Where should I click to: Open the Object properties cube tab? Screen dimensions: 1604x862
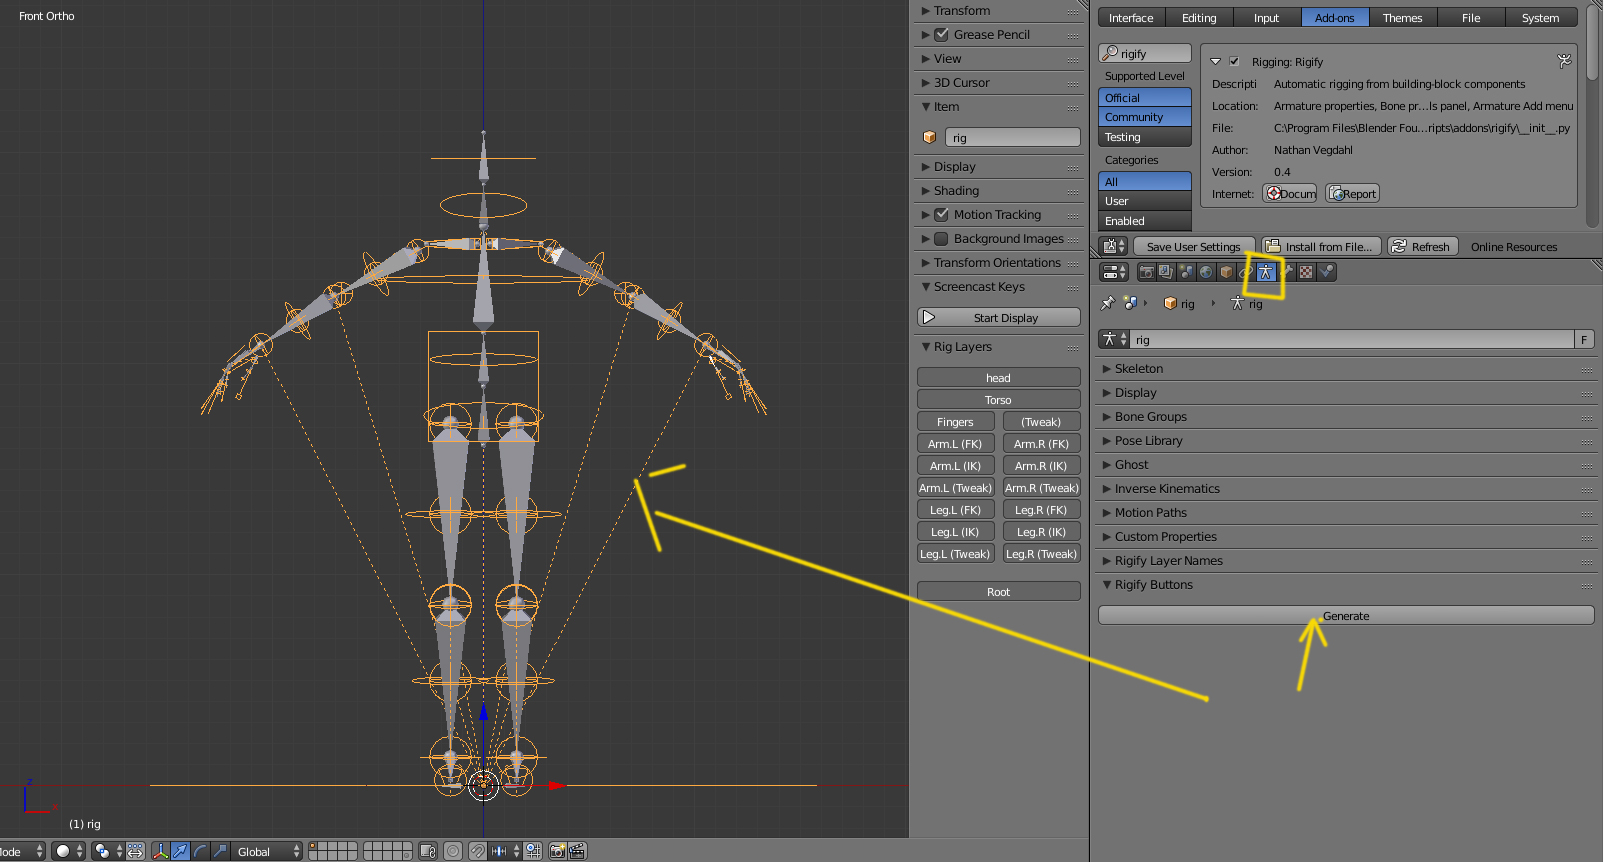pyautogui.click(x=1226, y=272)
